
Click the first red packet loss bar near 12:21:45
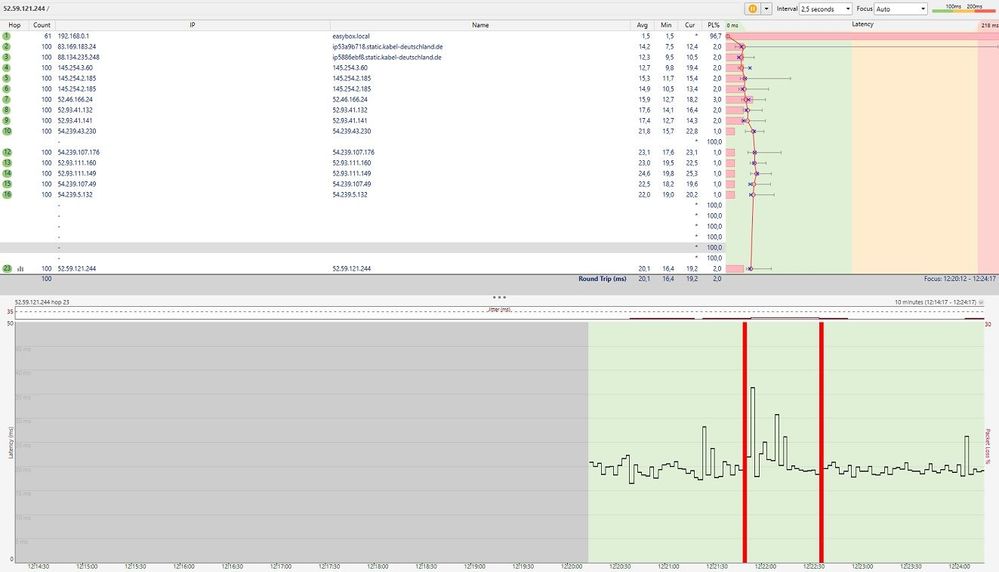(x=745, y=442)
